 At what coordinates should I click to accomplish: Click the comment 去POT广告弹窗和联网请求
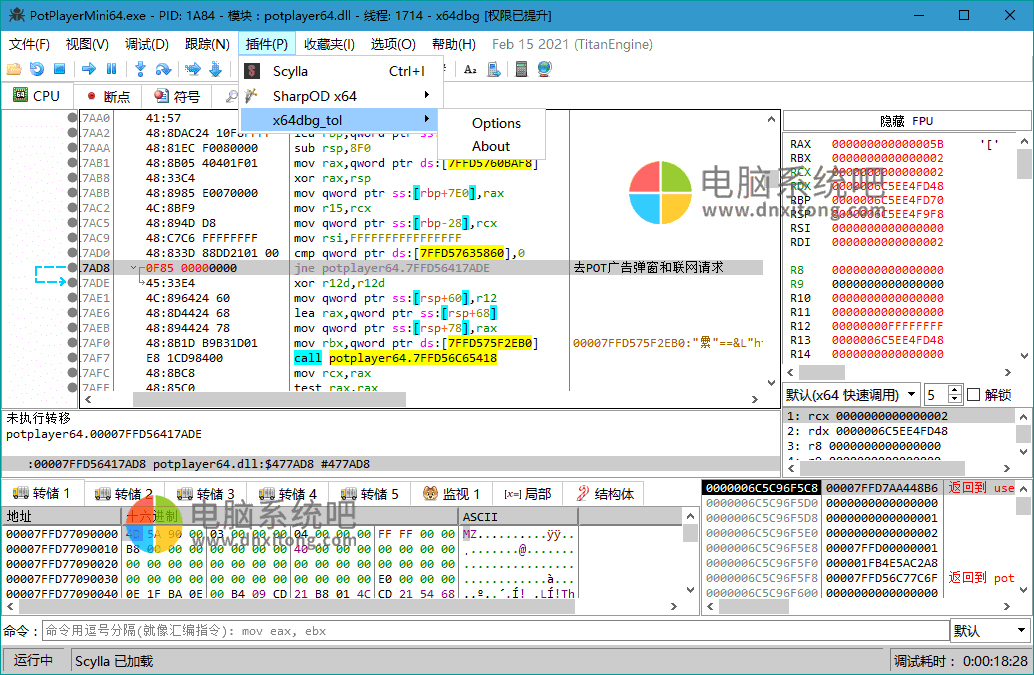pos(648,267)
